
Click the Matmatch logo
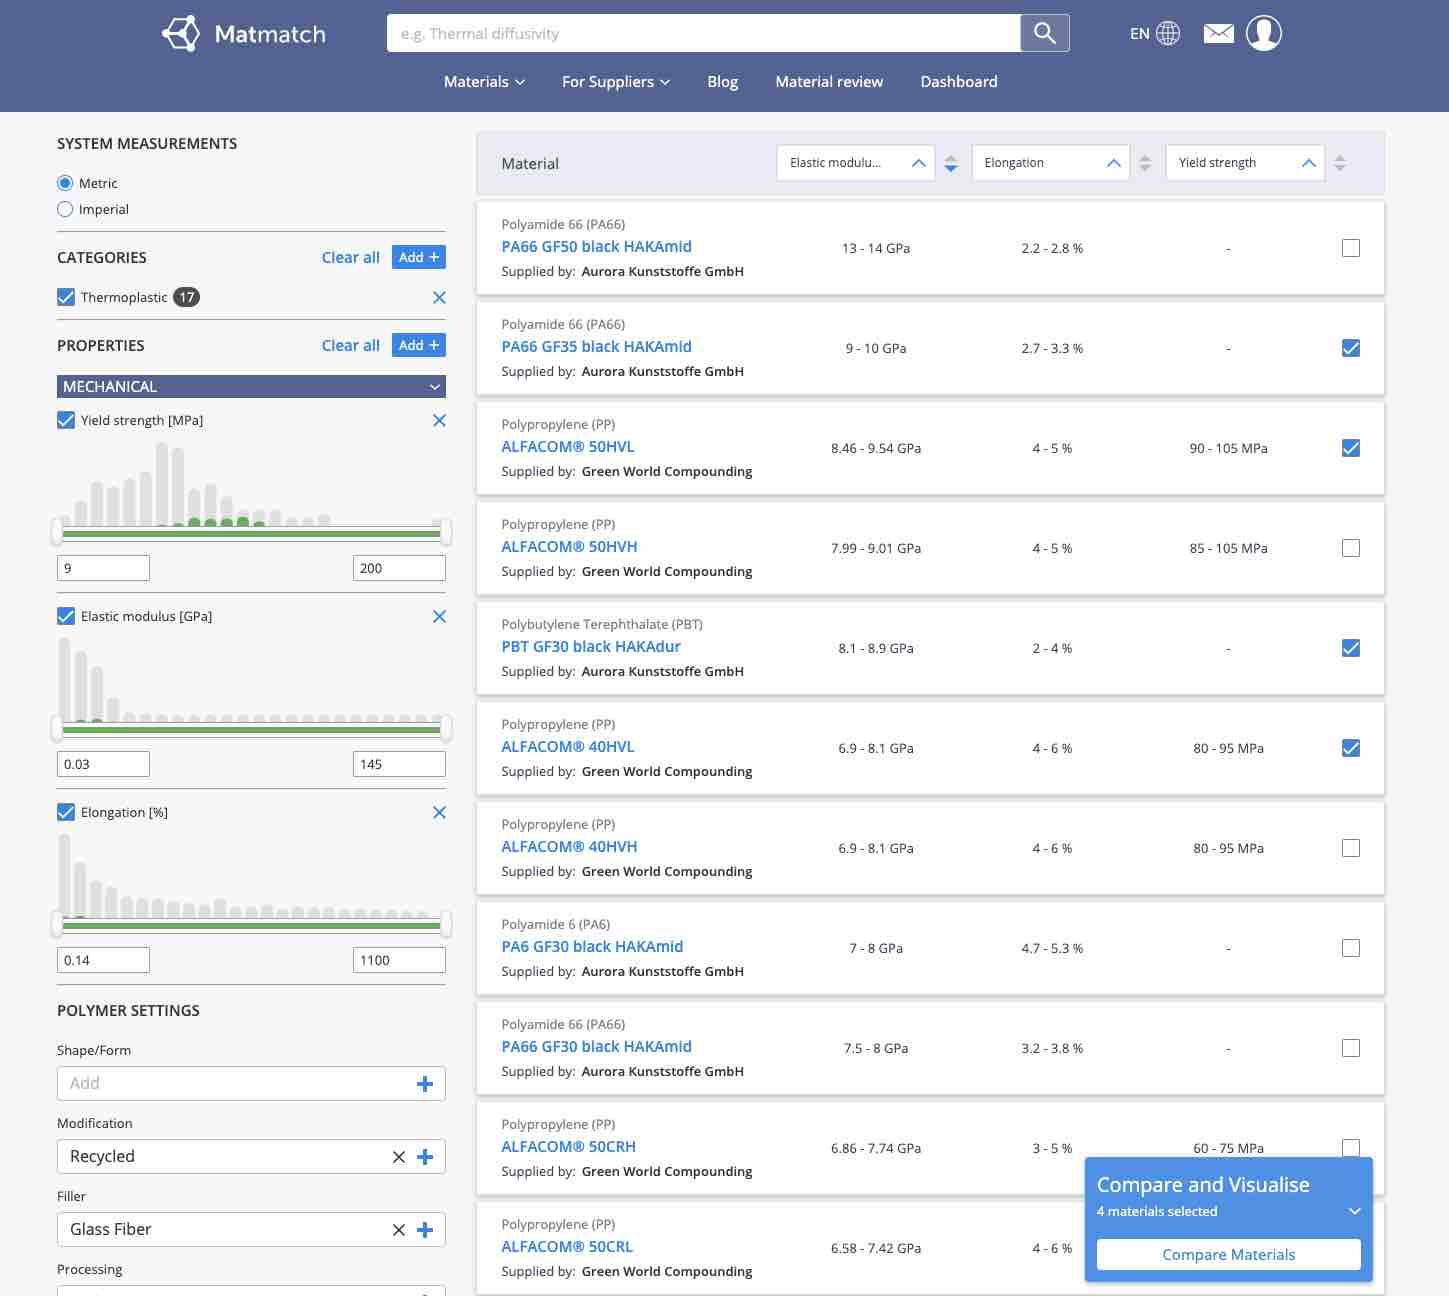(x=243, y=33)
